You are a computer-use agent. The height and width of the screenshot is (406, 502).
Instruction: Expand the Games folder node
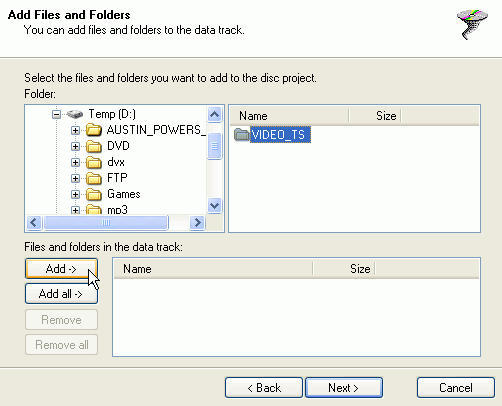coord(75,194)
